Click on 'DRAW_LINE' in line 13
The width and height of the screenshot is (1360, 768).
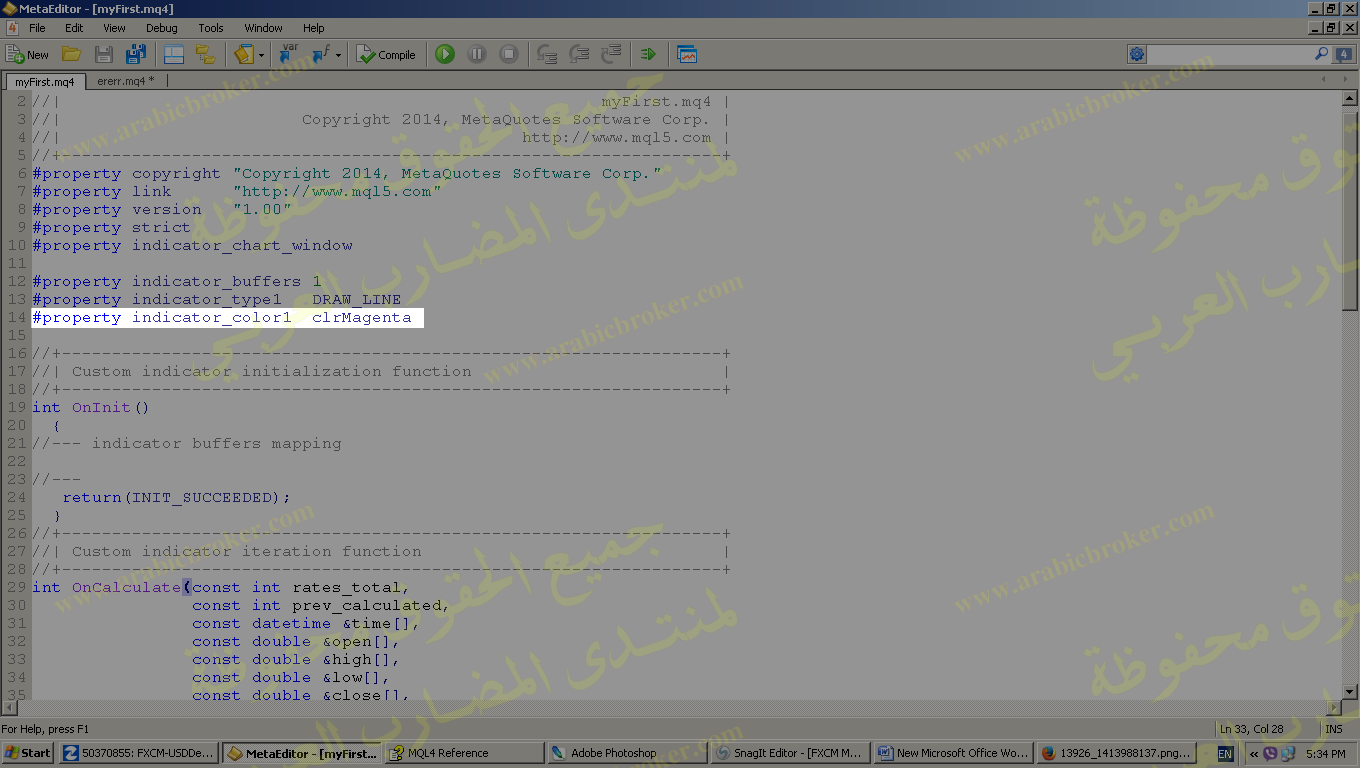point(357,300)
